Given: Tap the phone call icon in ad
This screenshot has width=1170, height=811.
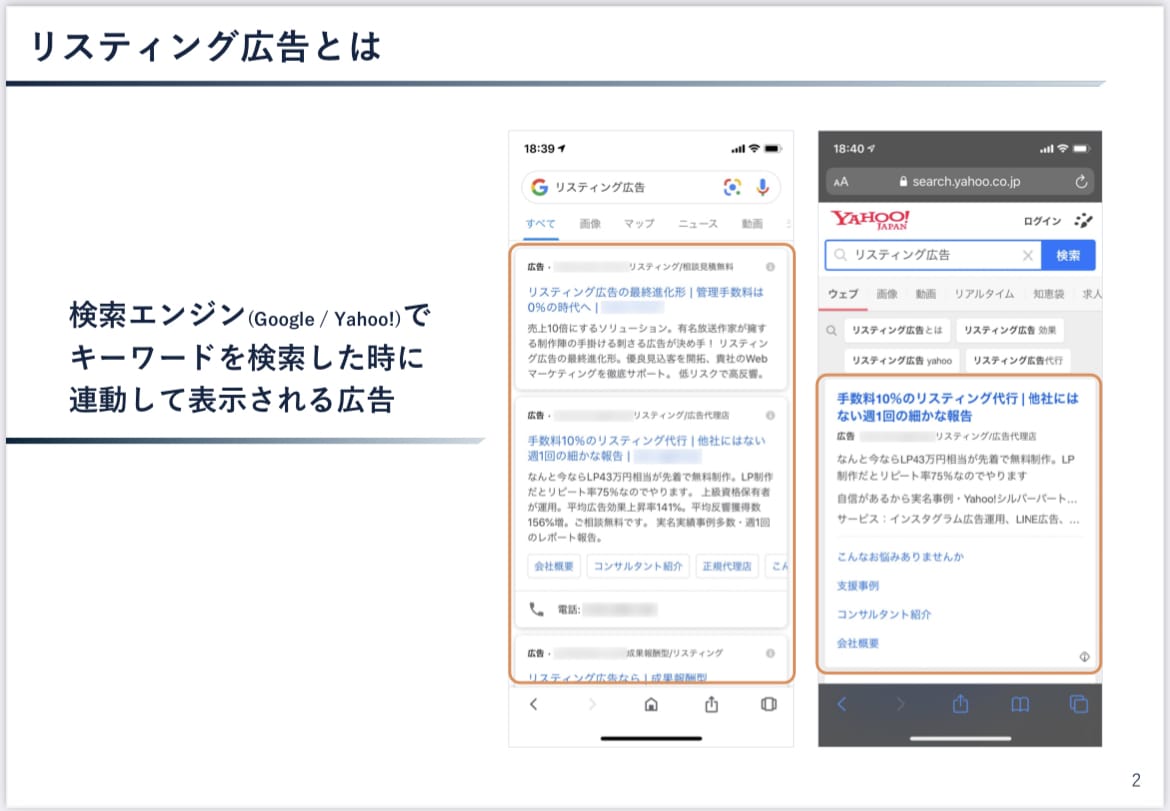Looking at the screenshot, I should (536, 609).
